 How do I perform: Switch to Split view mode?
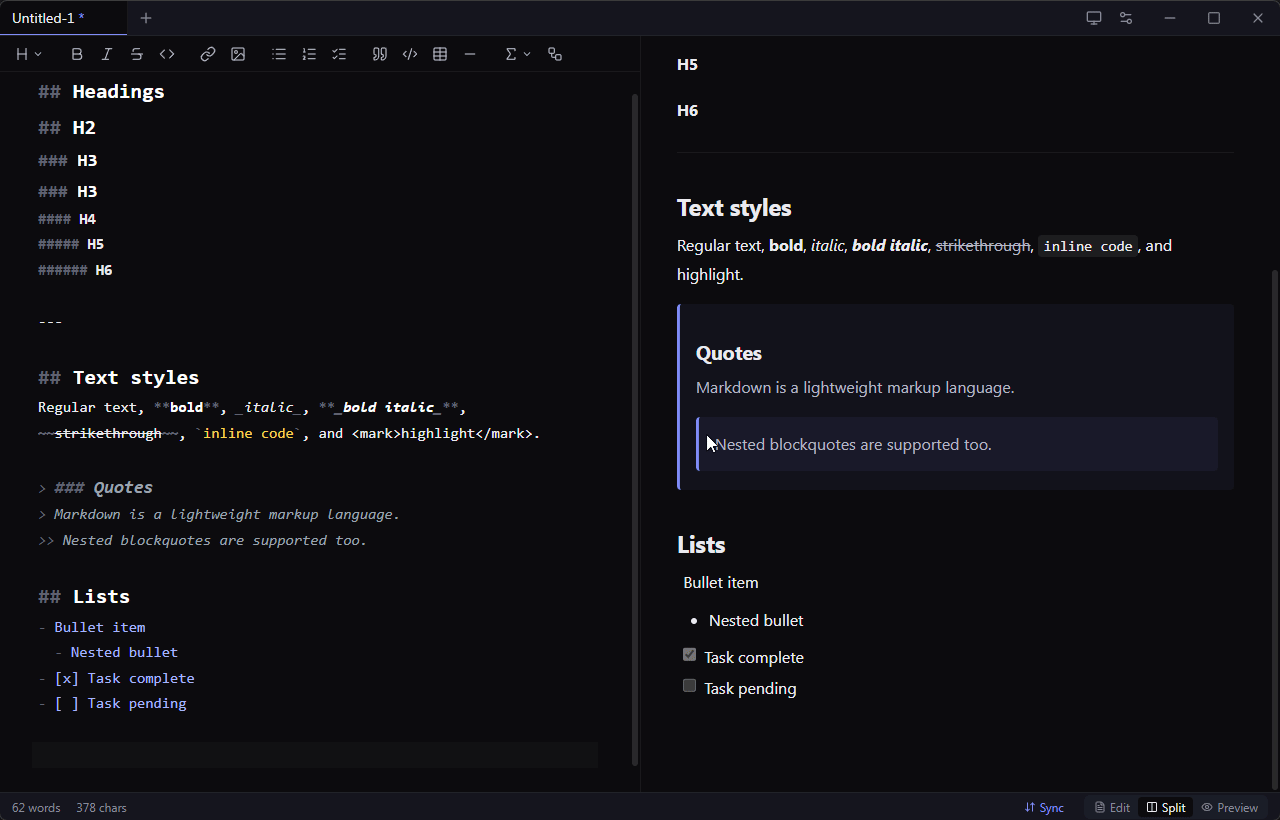pos(1166,807)
